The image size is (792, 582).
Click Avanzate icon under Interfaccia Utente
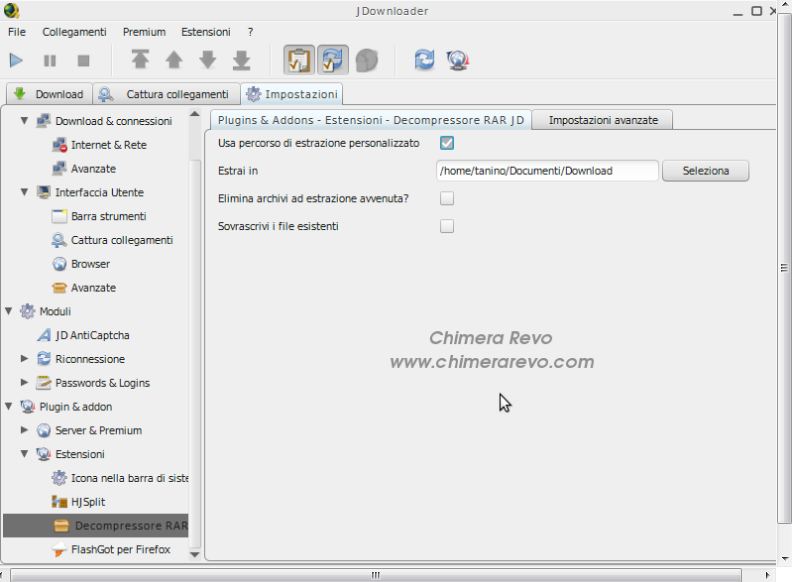(59, 287)
